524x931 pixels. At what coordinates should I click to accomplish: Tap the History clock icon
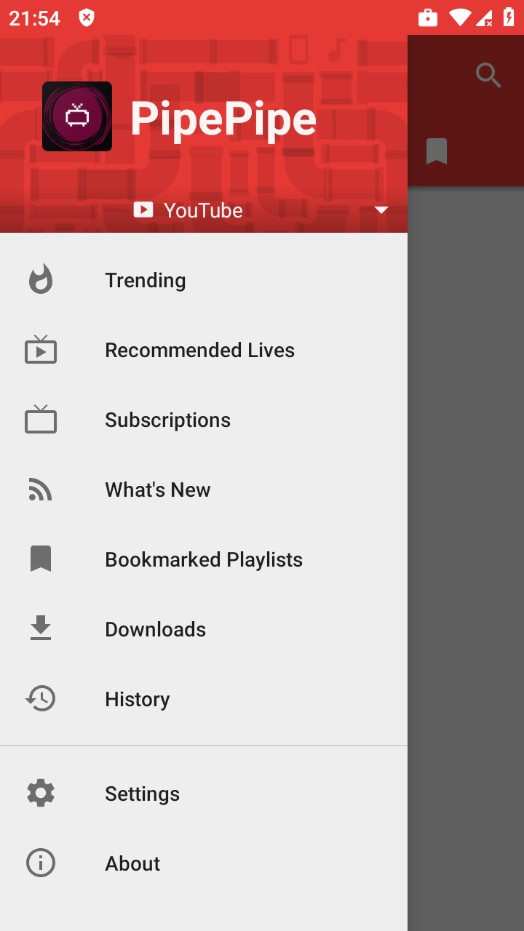pyautogui.click(x=40, y=698)
